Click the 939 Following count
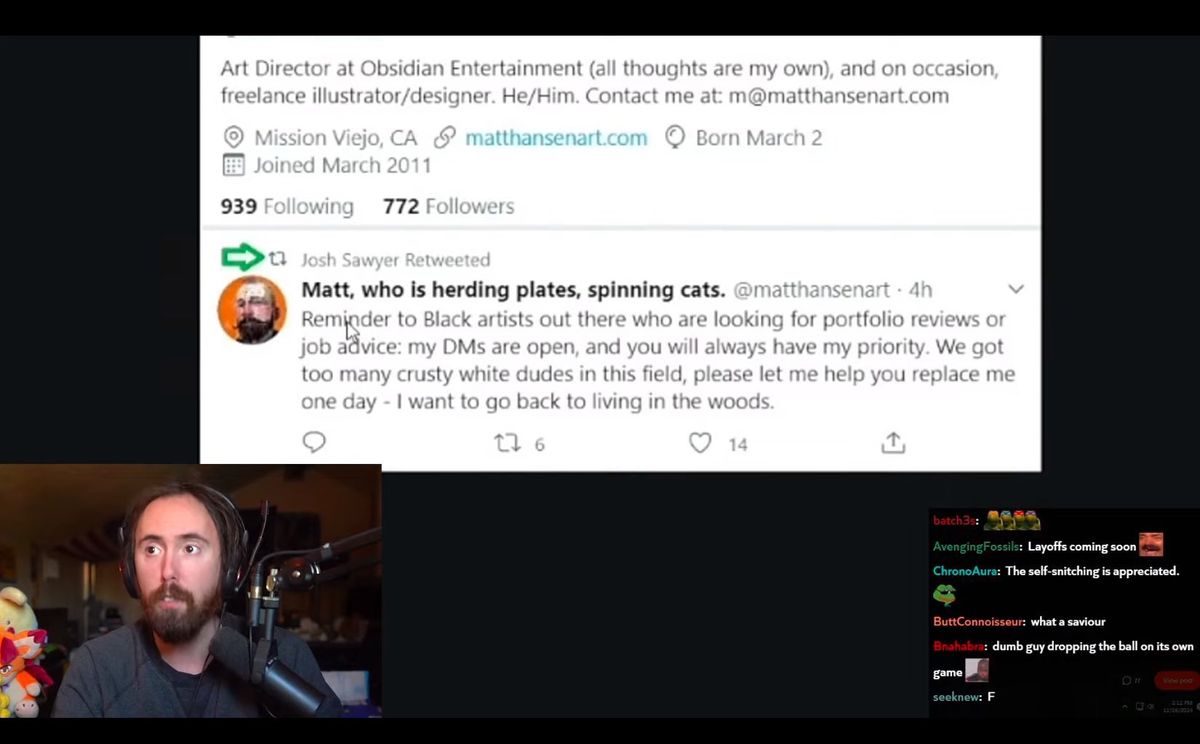 tap(287, 206)
